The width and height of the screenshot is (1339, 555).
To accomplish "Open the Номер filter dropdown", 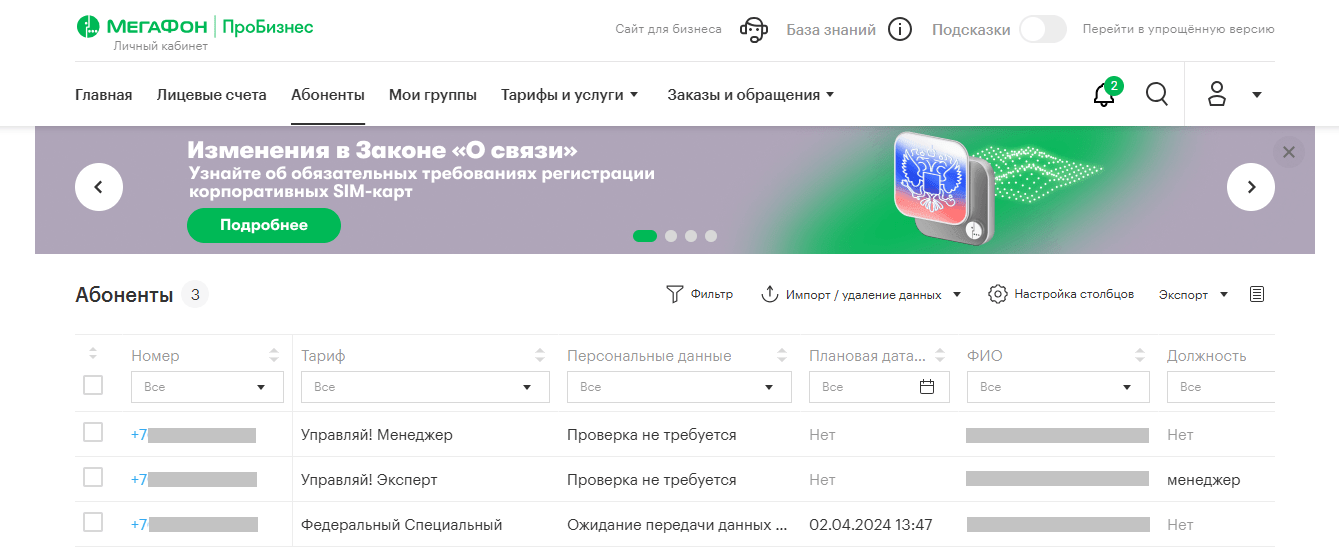I will click(207, 387).
